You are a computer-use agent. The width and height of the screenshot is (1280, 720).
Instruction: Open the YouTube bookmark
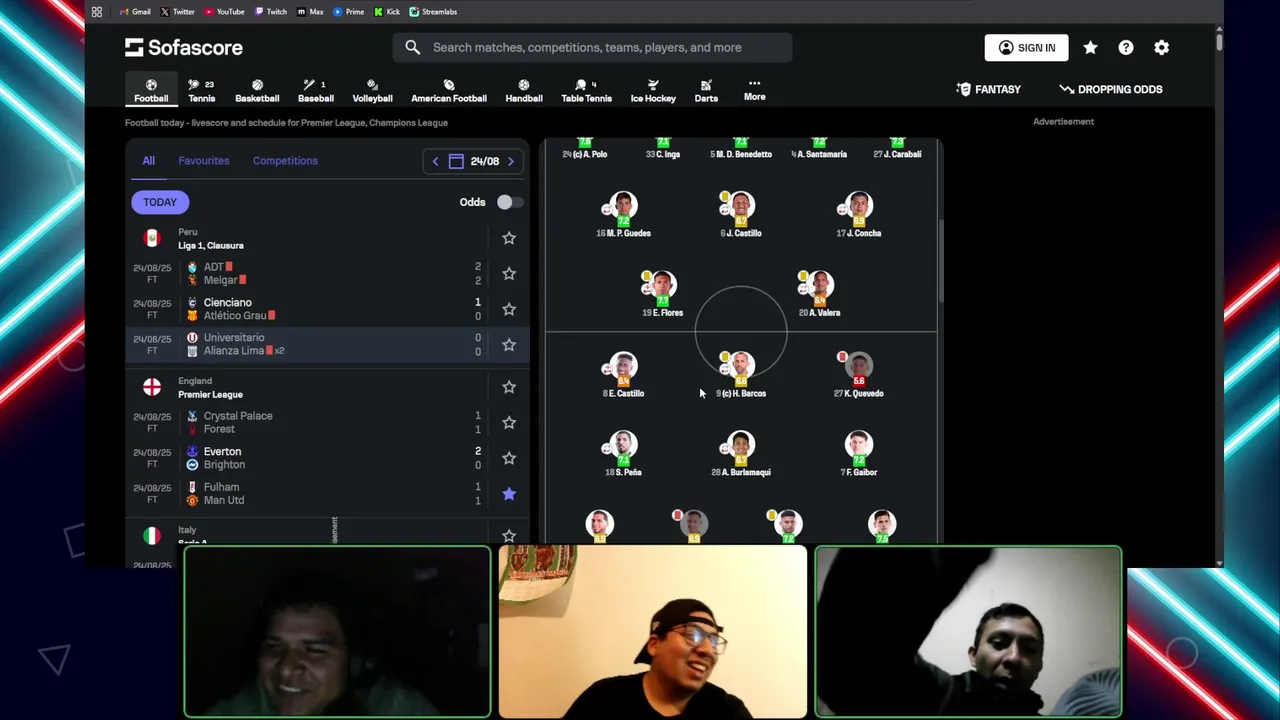pyautogui.click(x=224, y=12)
